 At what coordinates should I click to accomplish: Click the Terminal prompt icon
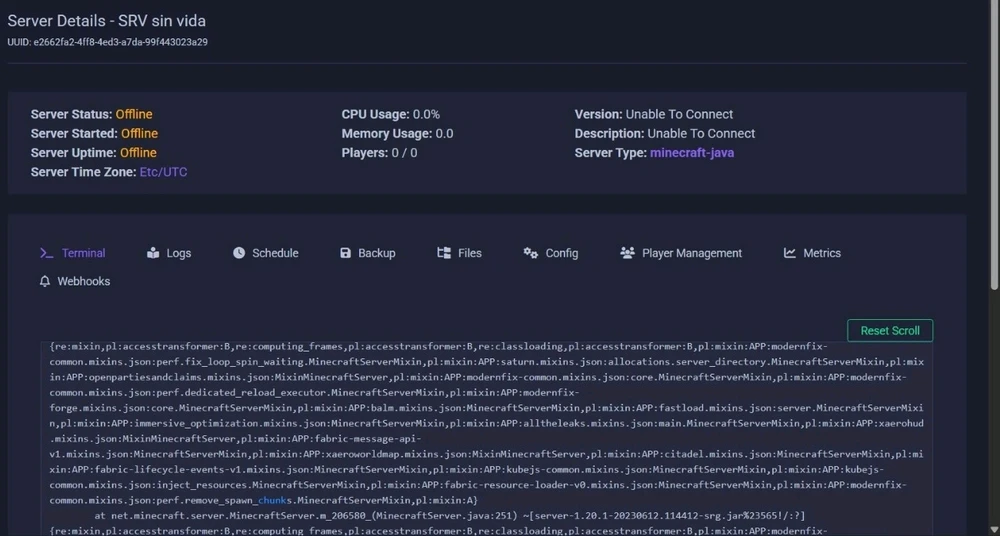[x=46, y=253]
